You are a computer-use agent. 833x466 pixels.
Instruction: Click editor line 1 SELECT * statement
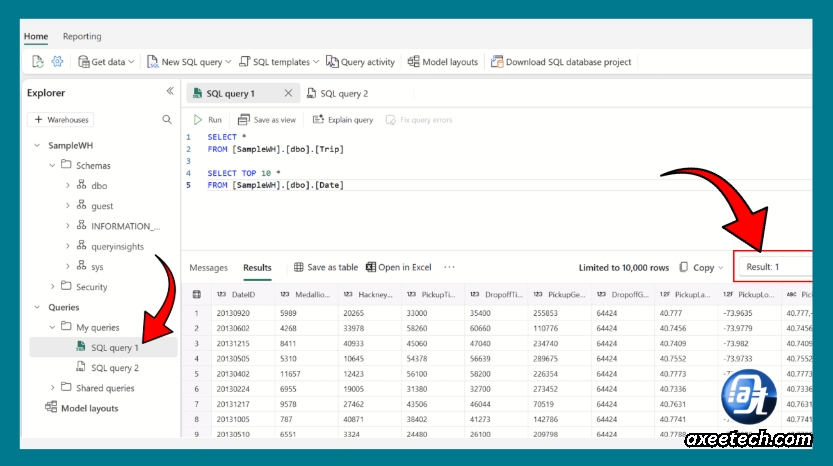[x=227, y=137]
